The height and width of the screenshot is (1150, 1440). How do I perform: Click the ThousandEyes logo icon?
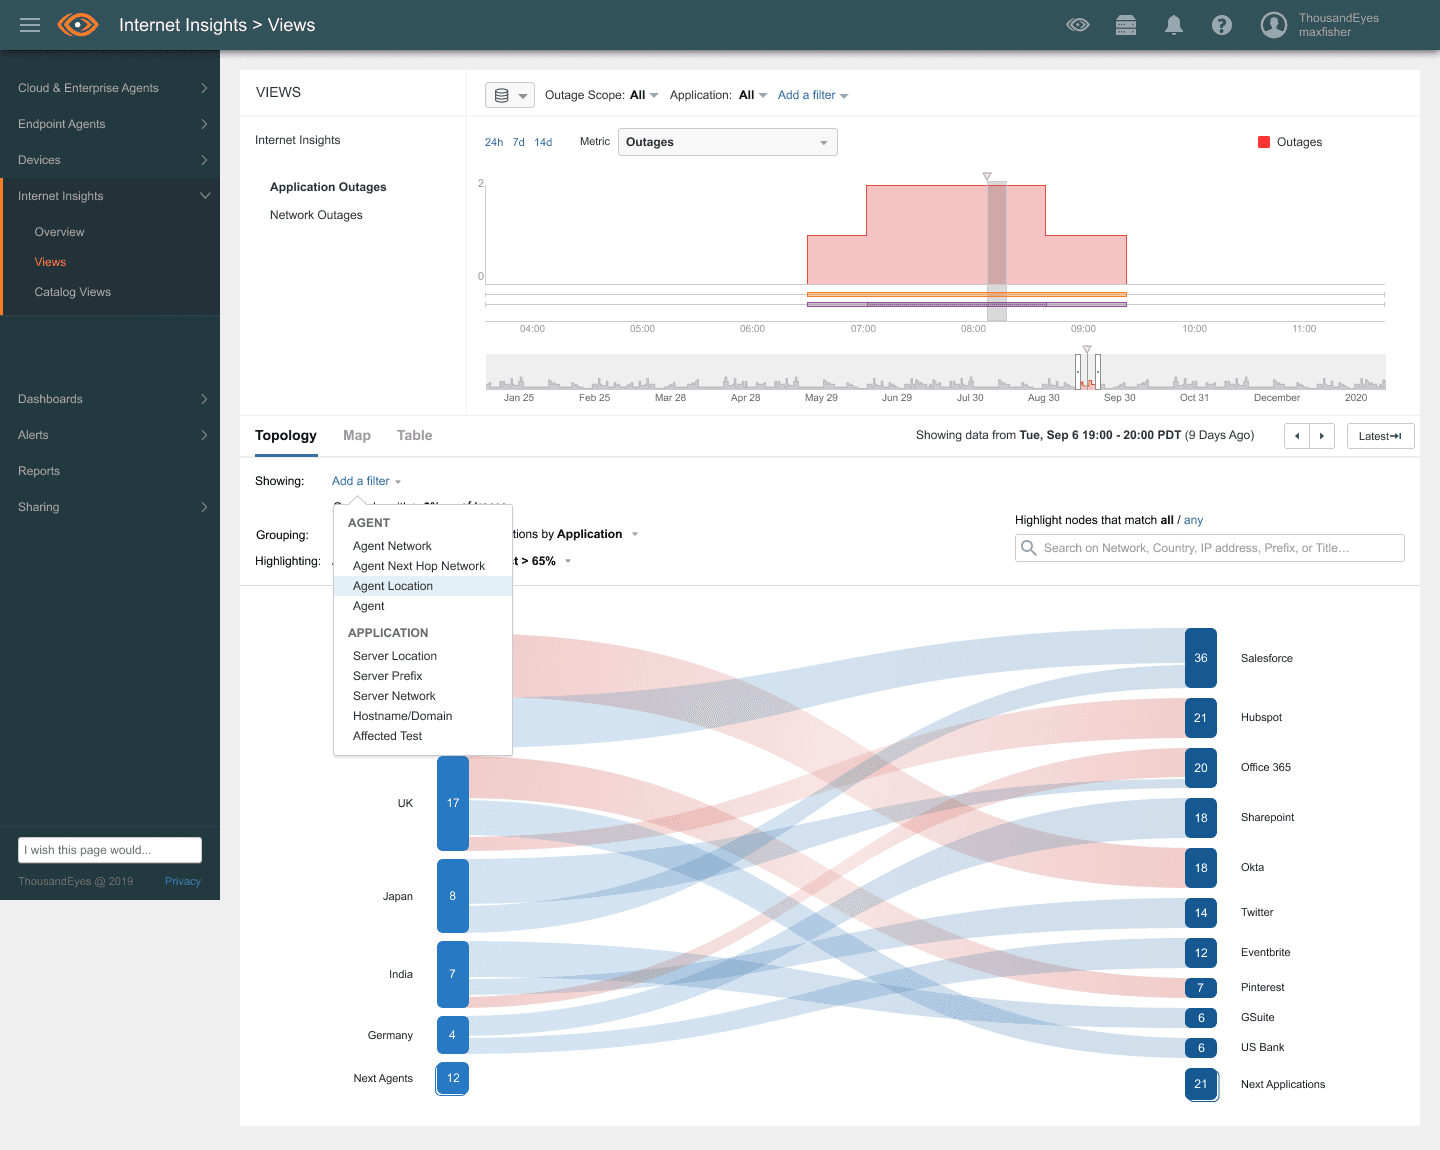coord(78,25)
